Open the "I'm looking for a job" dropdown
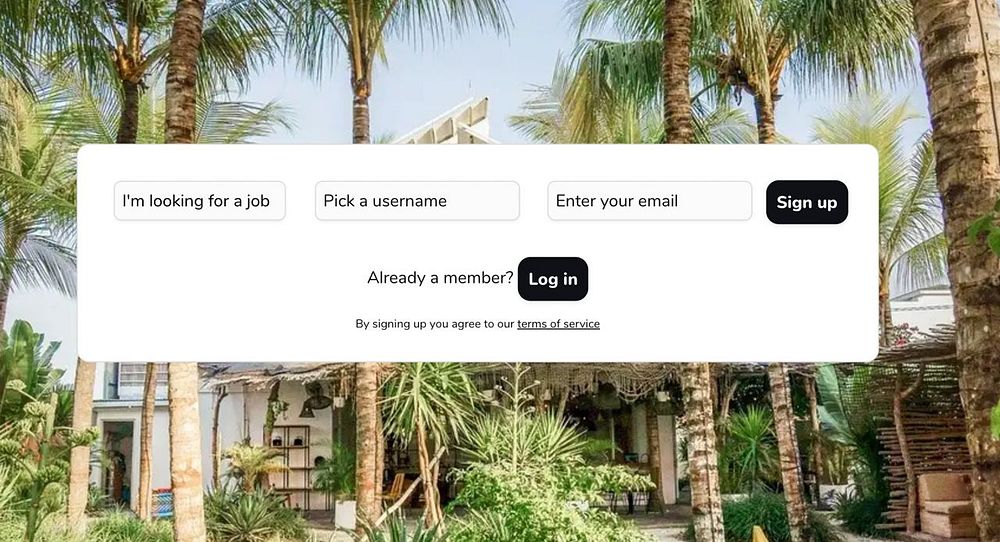This screenshot has height=542, width=1000. pyautogui.click(x=200, y=201)
